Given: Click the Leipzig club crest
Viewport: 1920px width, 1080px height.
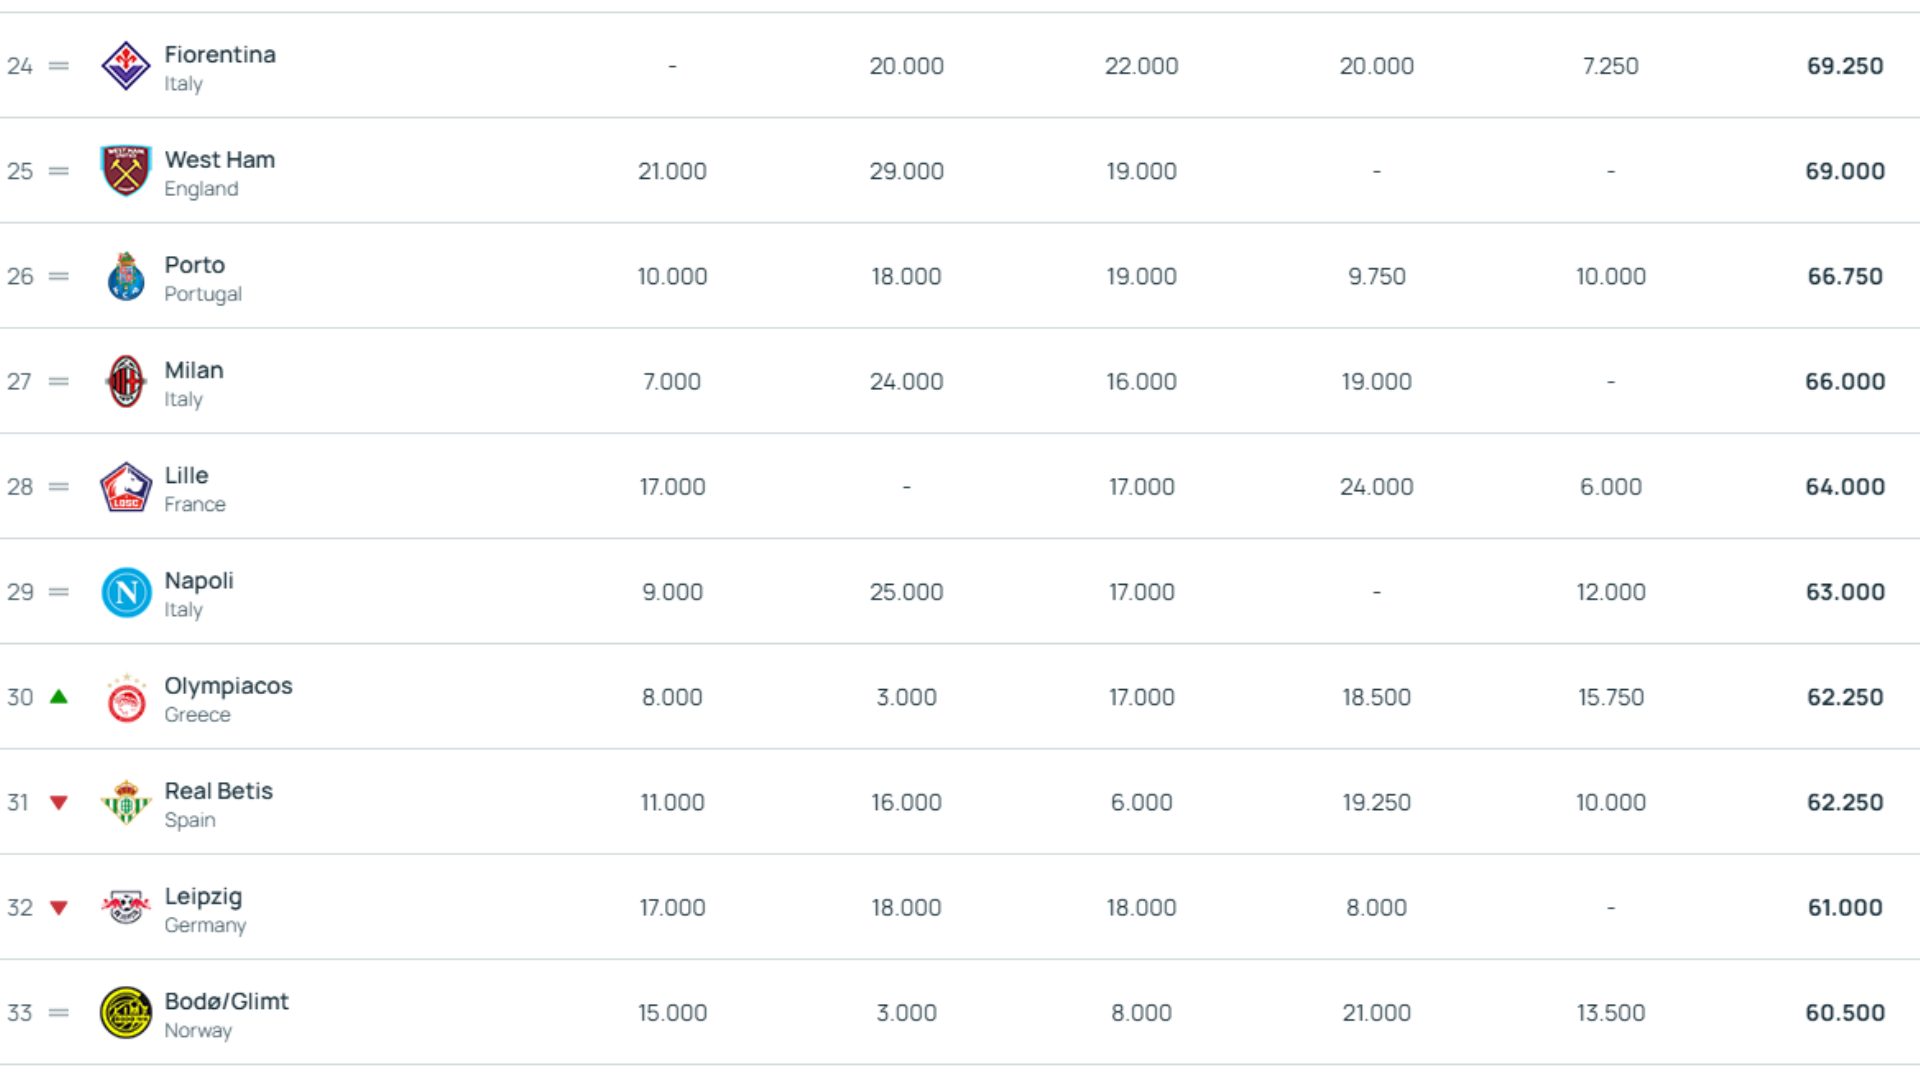Looking at the screenshot, I should [x=126, y=908].
